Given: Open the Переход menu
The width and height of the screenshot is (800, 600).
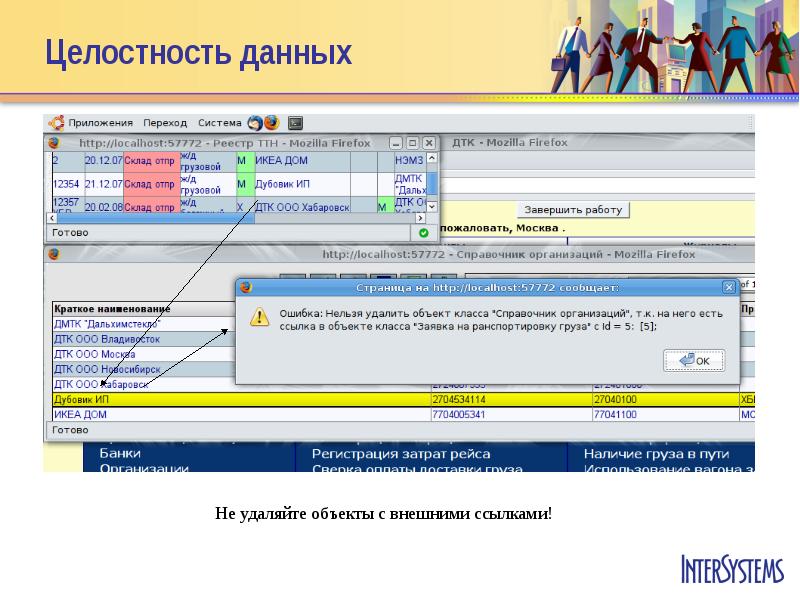Looking at the screenshot, I should [x=165, y=123].
